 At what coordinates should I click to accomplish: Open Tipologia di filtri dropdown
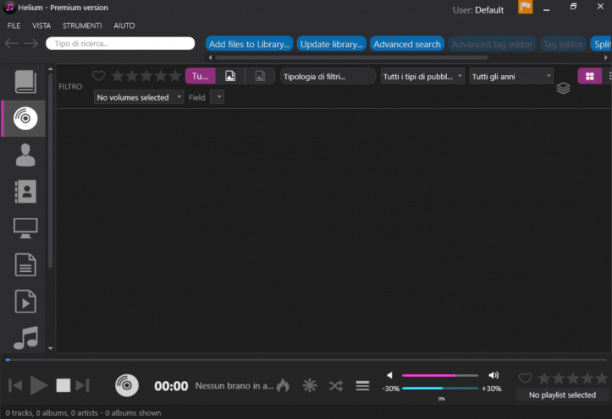pyautogui.click(x=328, y=76)
